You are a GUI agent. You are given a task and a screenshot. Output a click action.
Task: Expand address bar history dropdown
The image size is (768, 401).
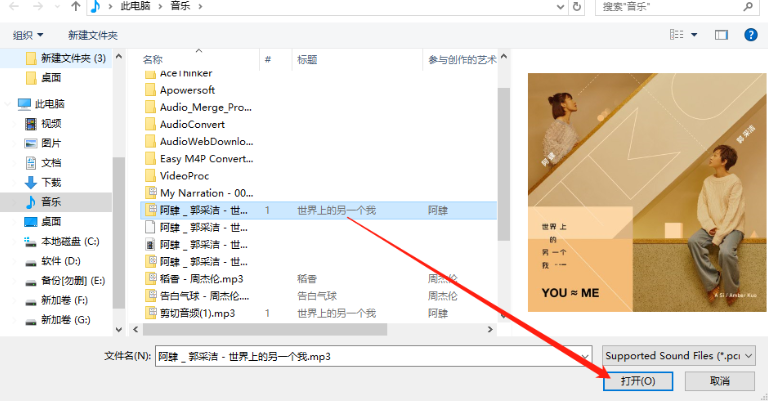tap(561, 7)
